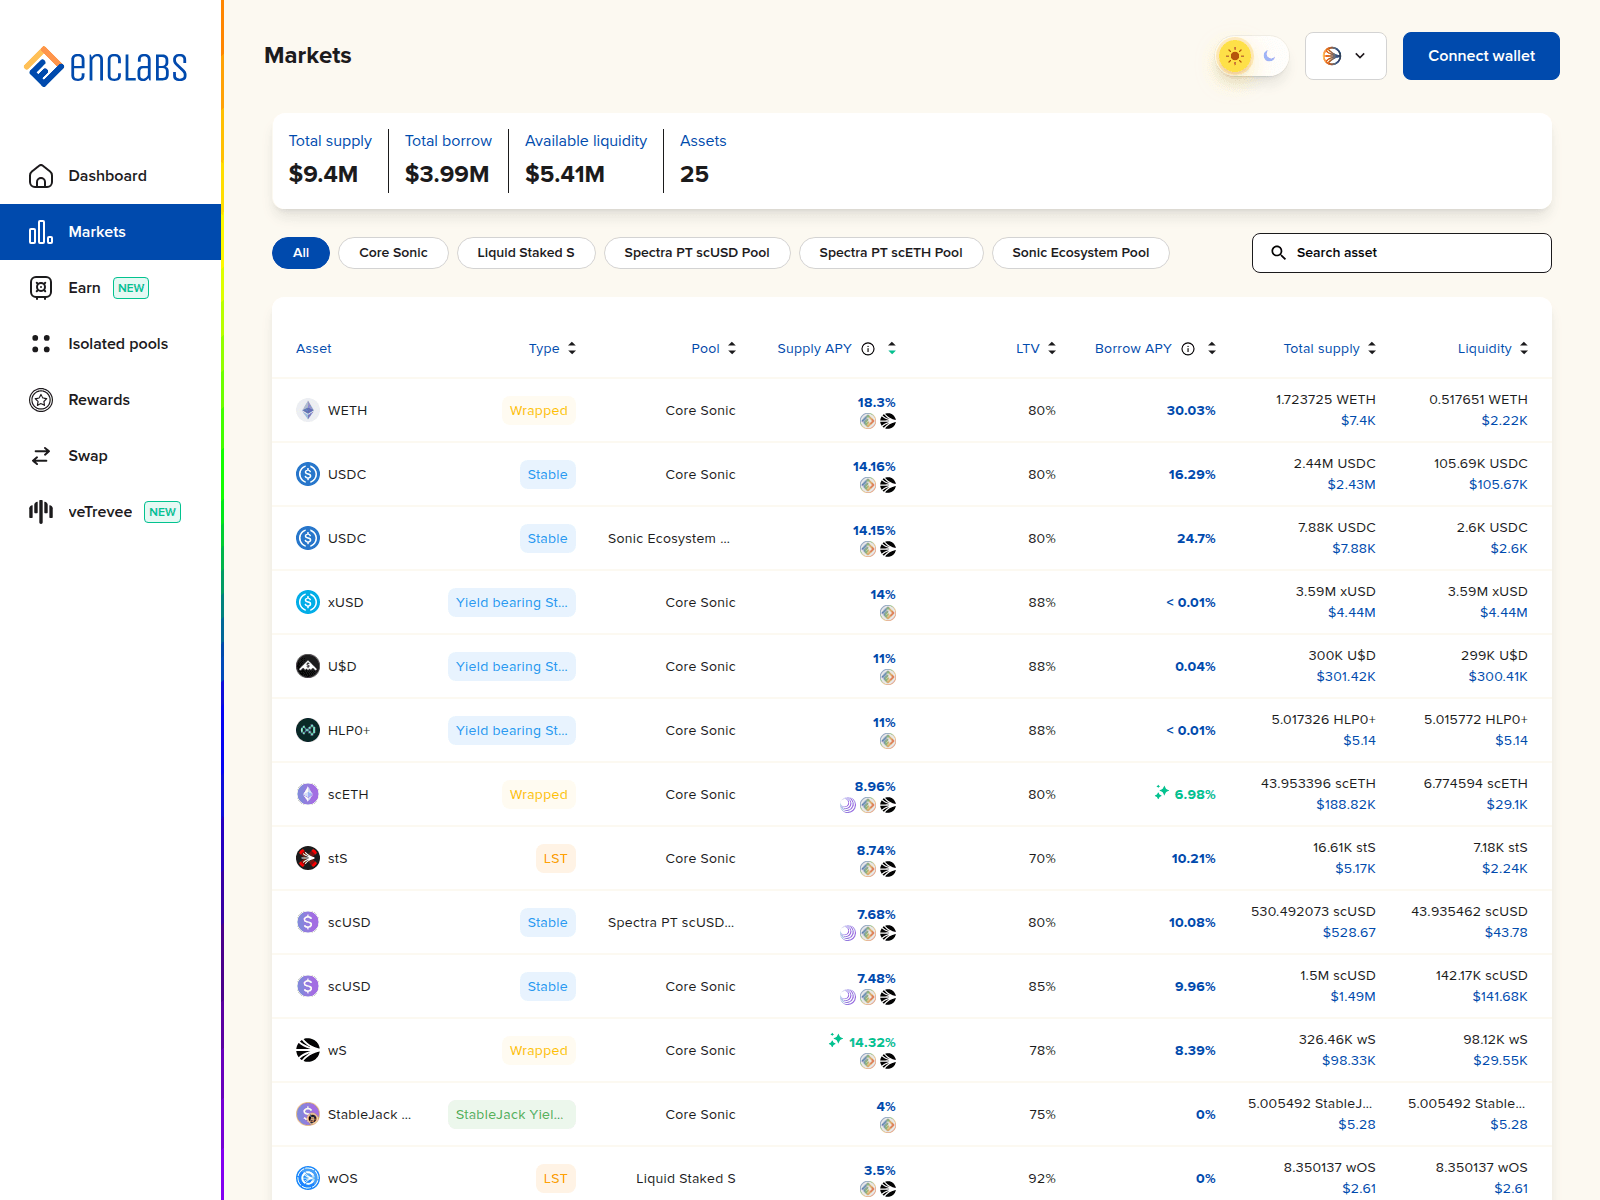Click sparkle icon next to scETH borrow APY

[x=1162, y=792]
